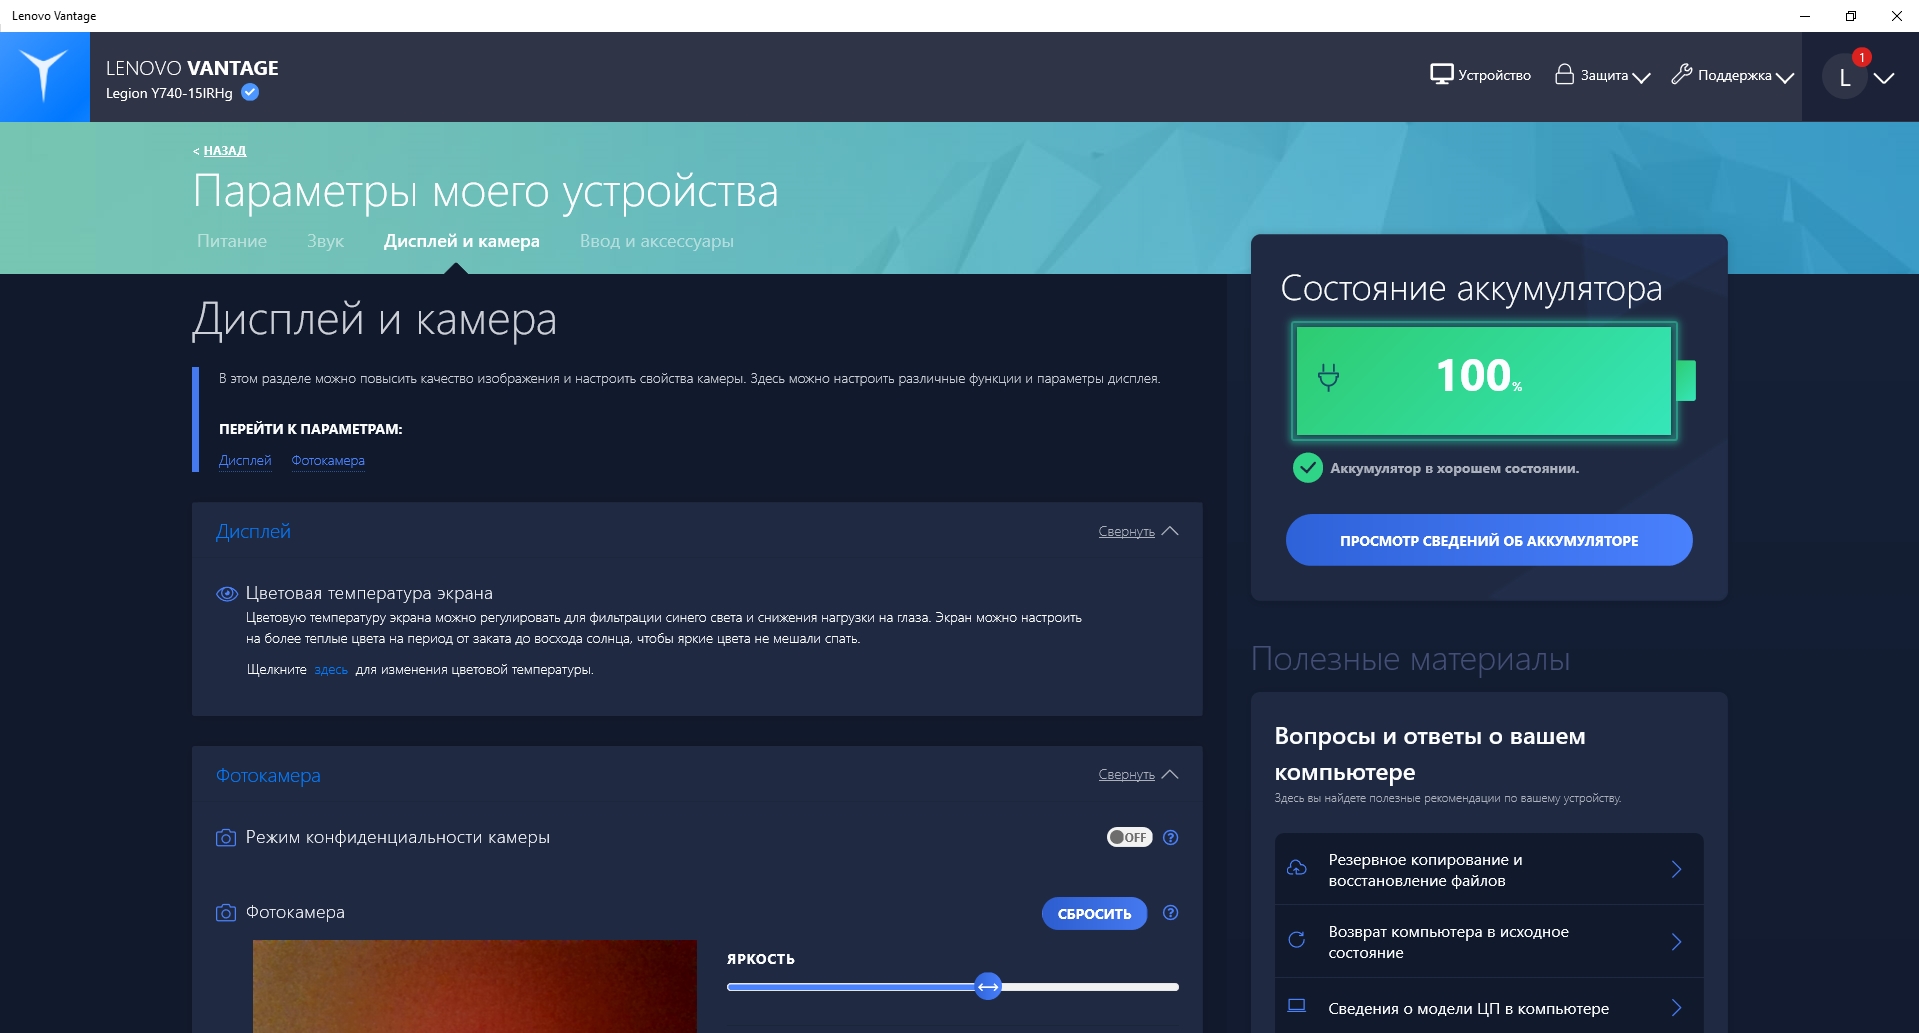Select the Дисплей и камера tab
This screenshot has height=1033, width=1919.
tap(462, 241)
